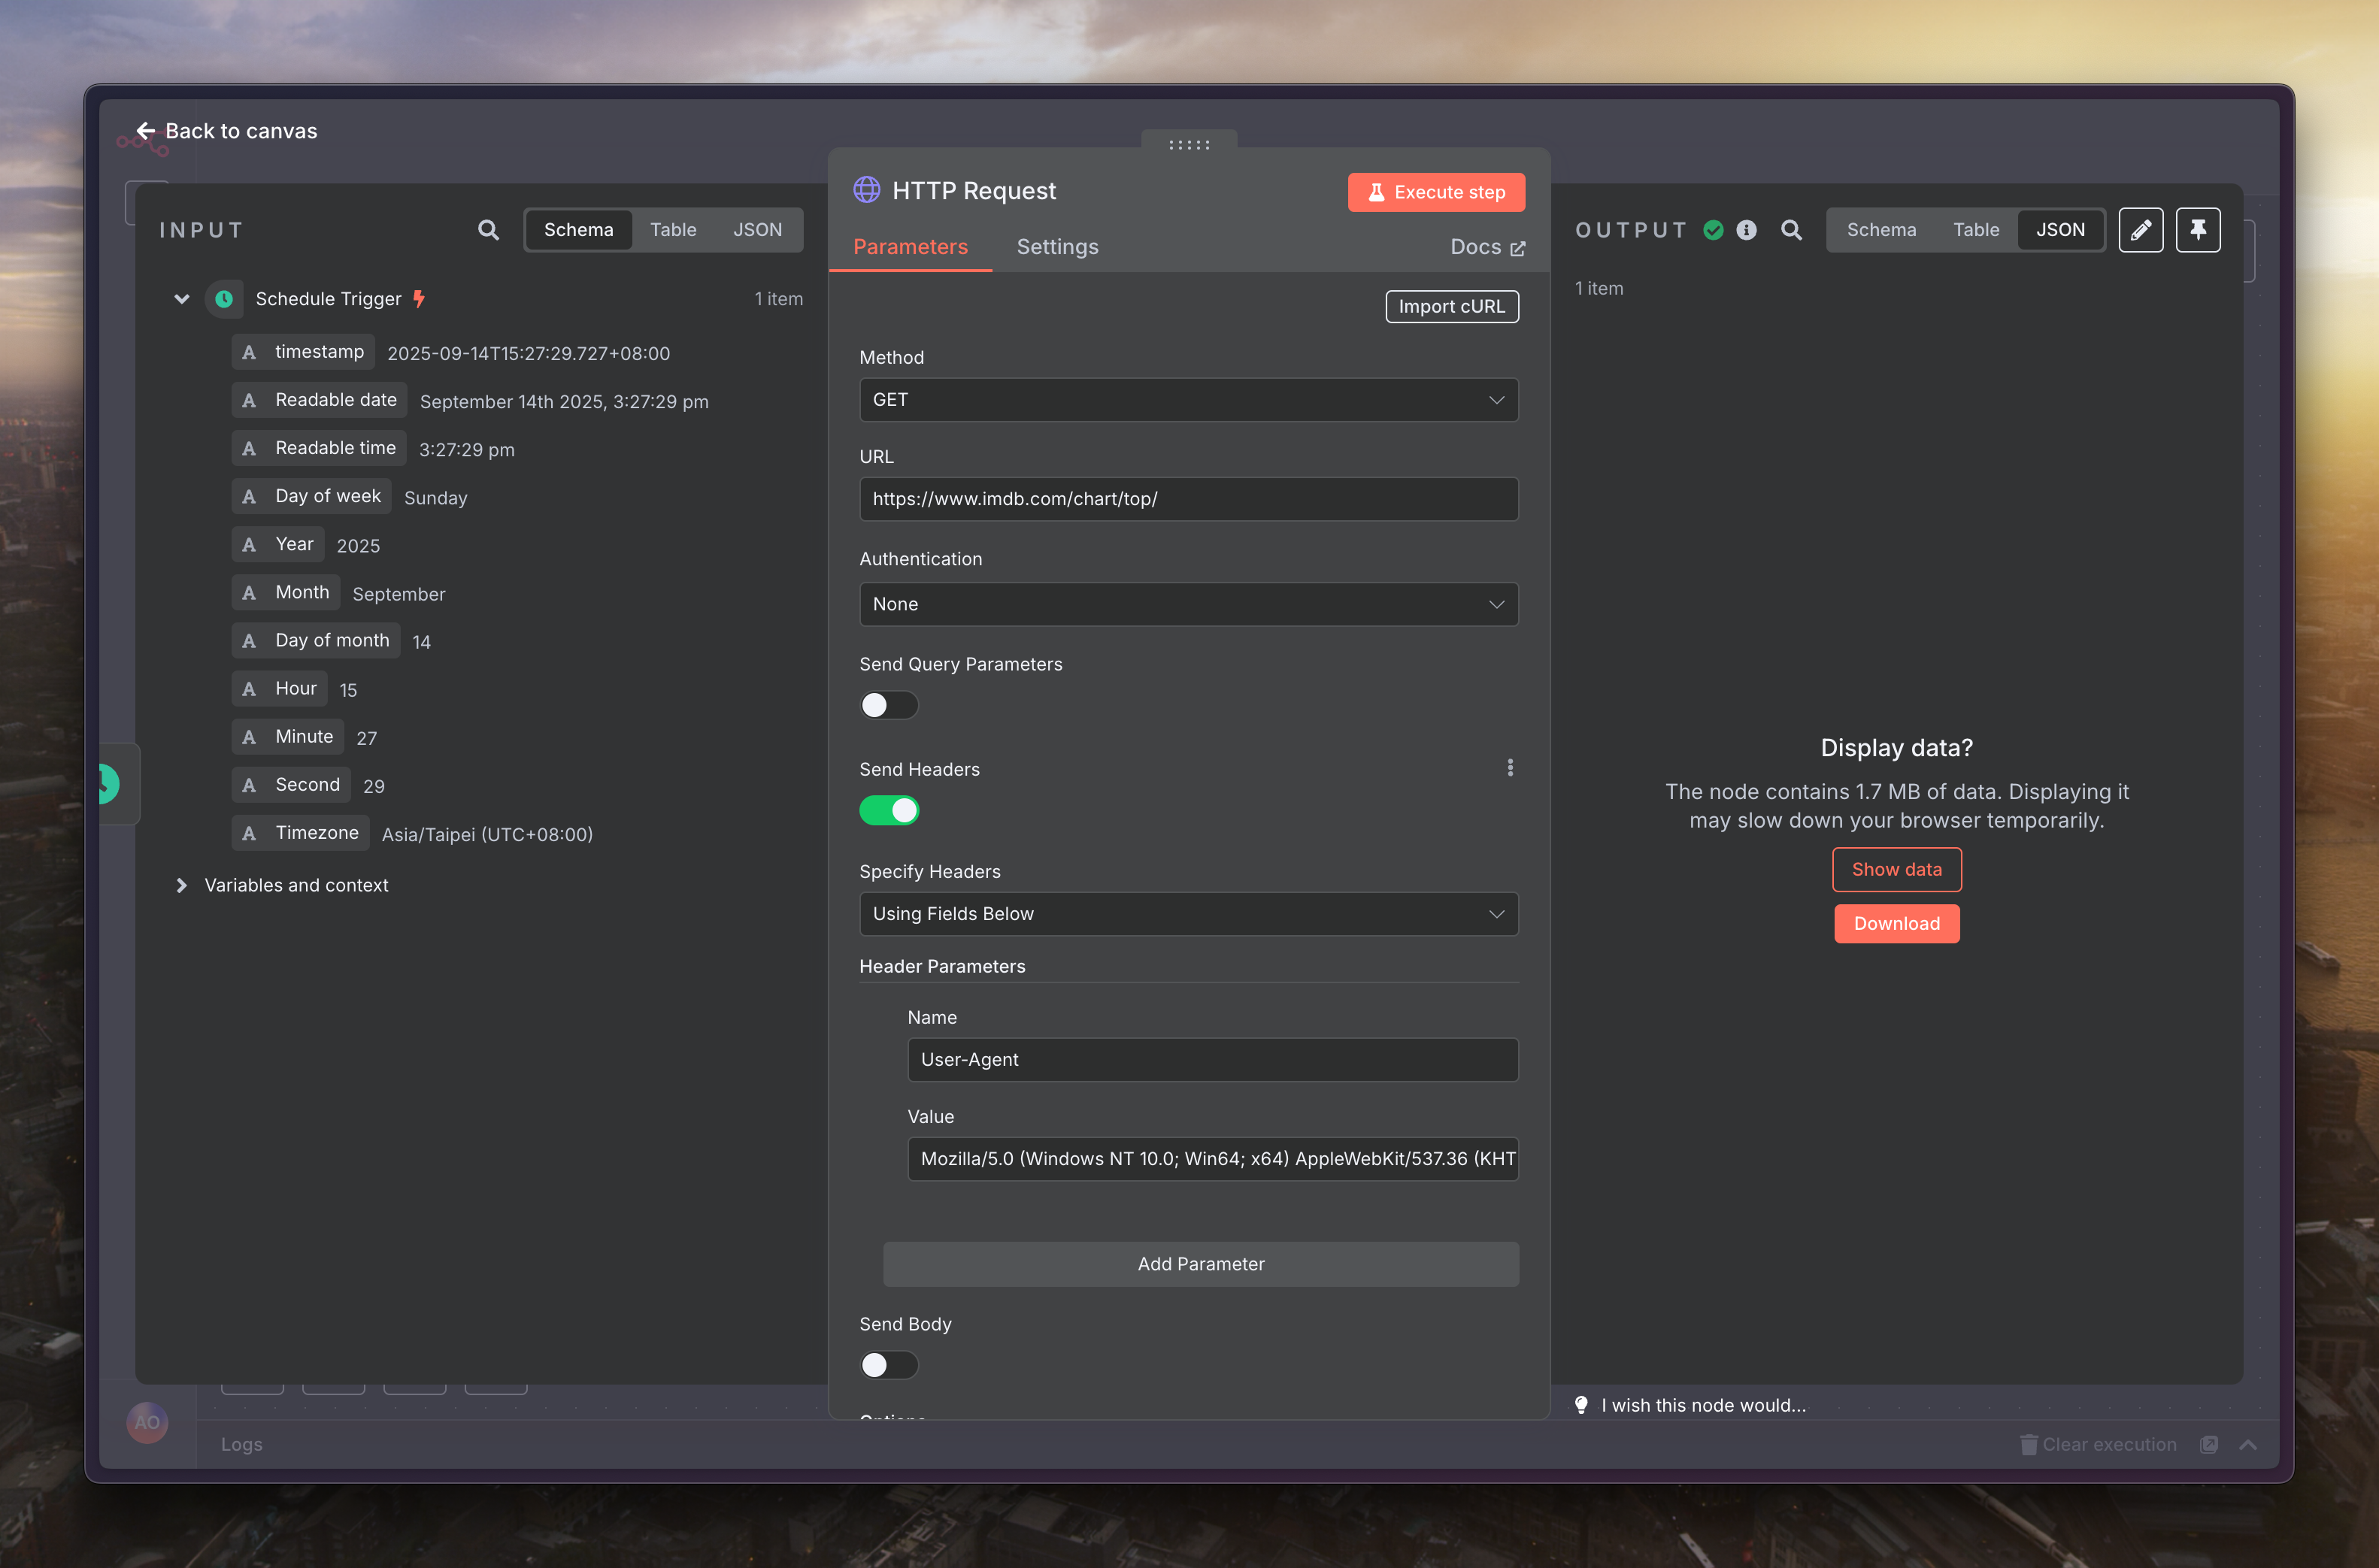Pin the output data

(x=2197, y=230)
